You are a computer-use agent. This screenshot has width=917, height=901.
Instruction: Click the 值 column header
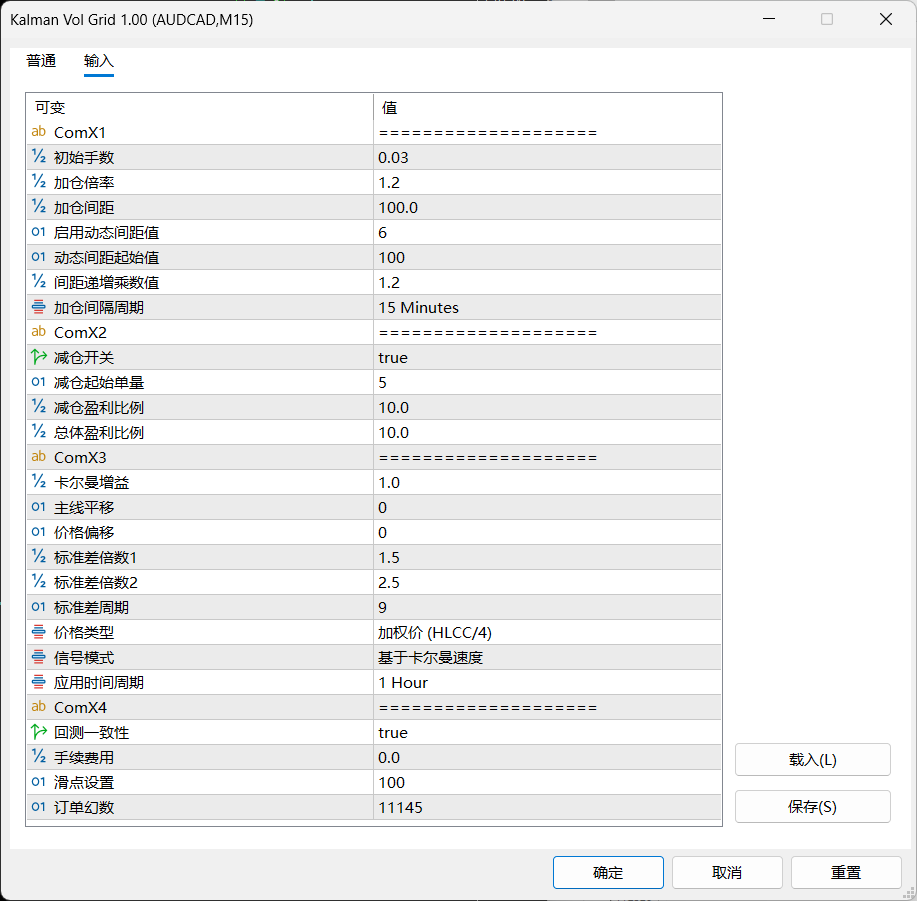click(547, 107)
